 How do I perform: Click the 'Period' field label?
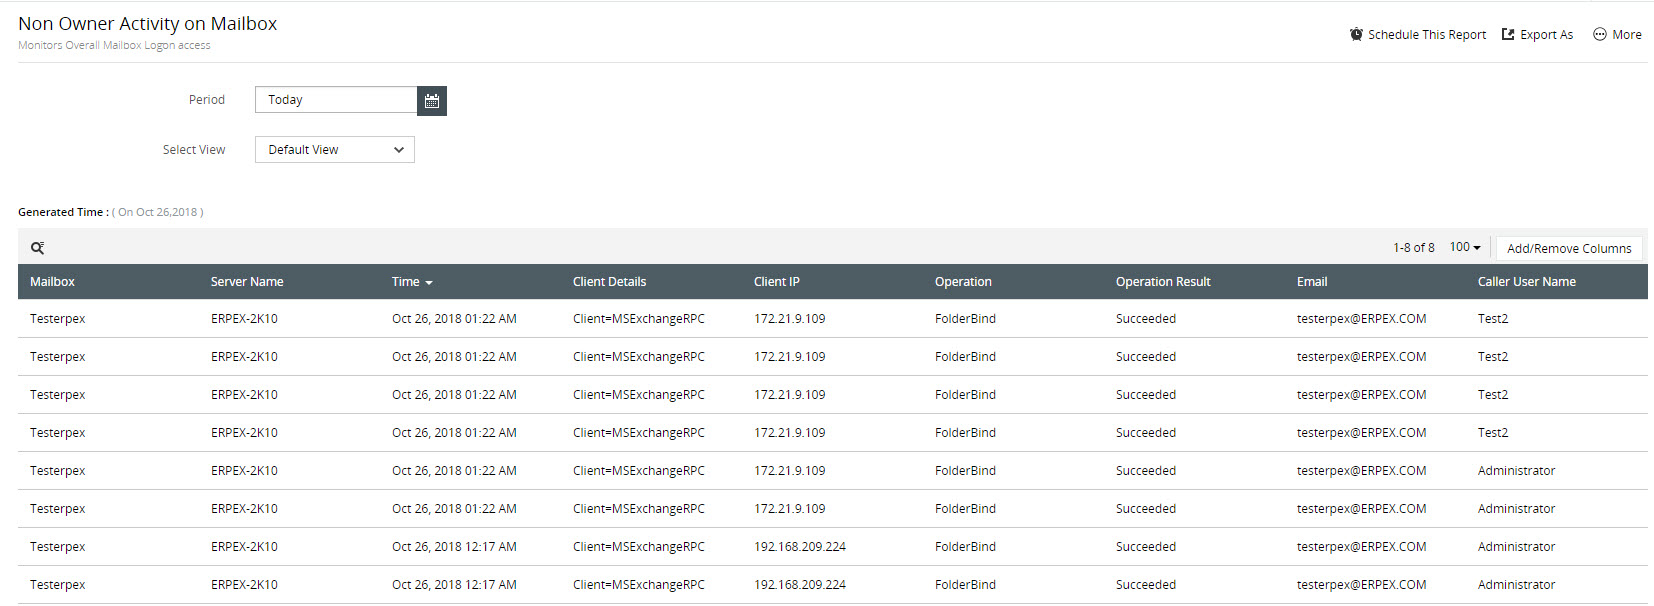coord(207,100)
